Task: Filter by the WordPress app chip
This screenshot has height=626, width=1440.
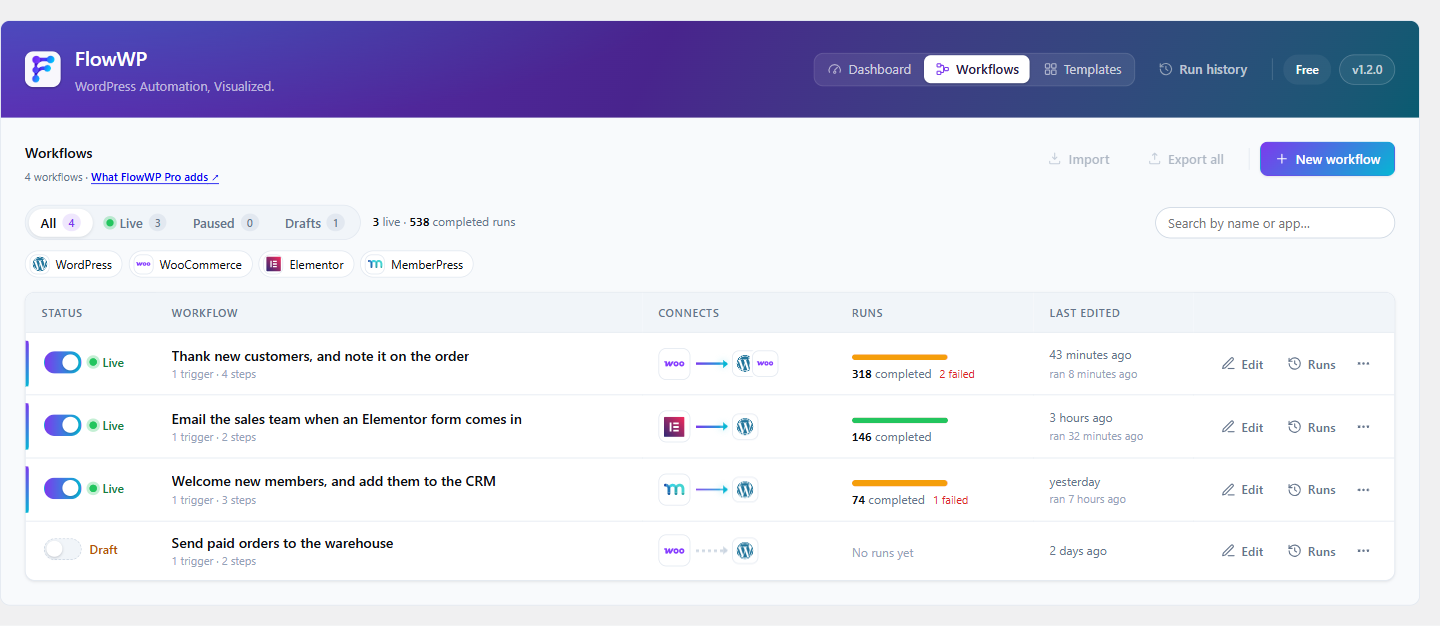Action: [73, 265]
